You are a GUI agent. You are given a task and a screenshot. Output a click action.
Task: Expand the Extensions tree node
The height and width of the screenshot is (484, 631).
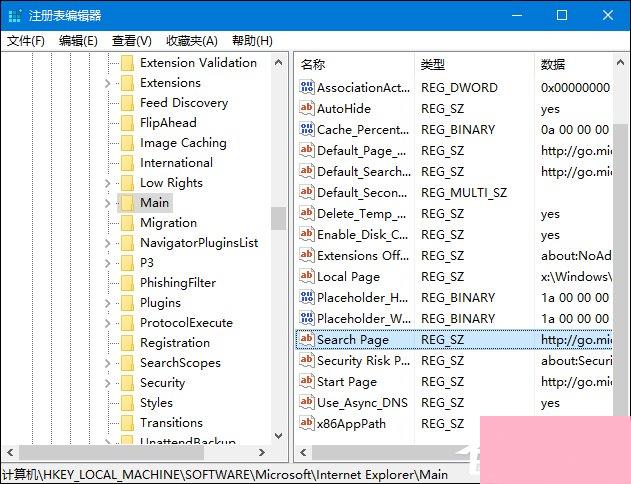(107, 83)
